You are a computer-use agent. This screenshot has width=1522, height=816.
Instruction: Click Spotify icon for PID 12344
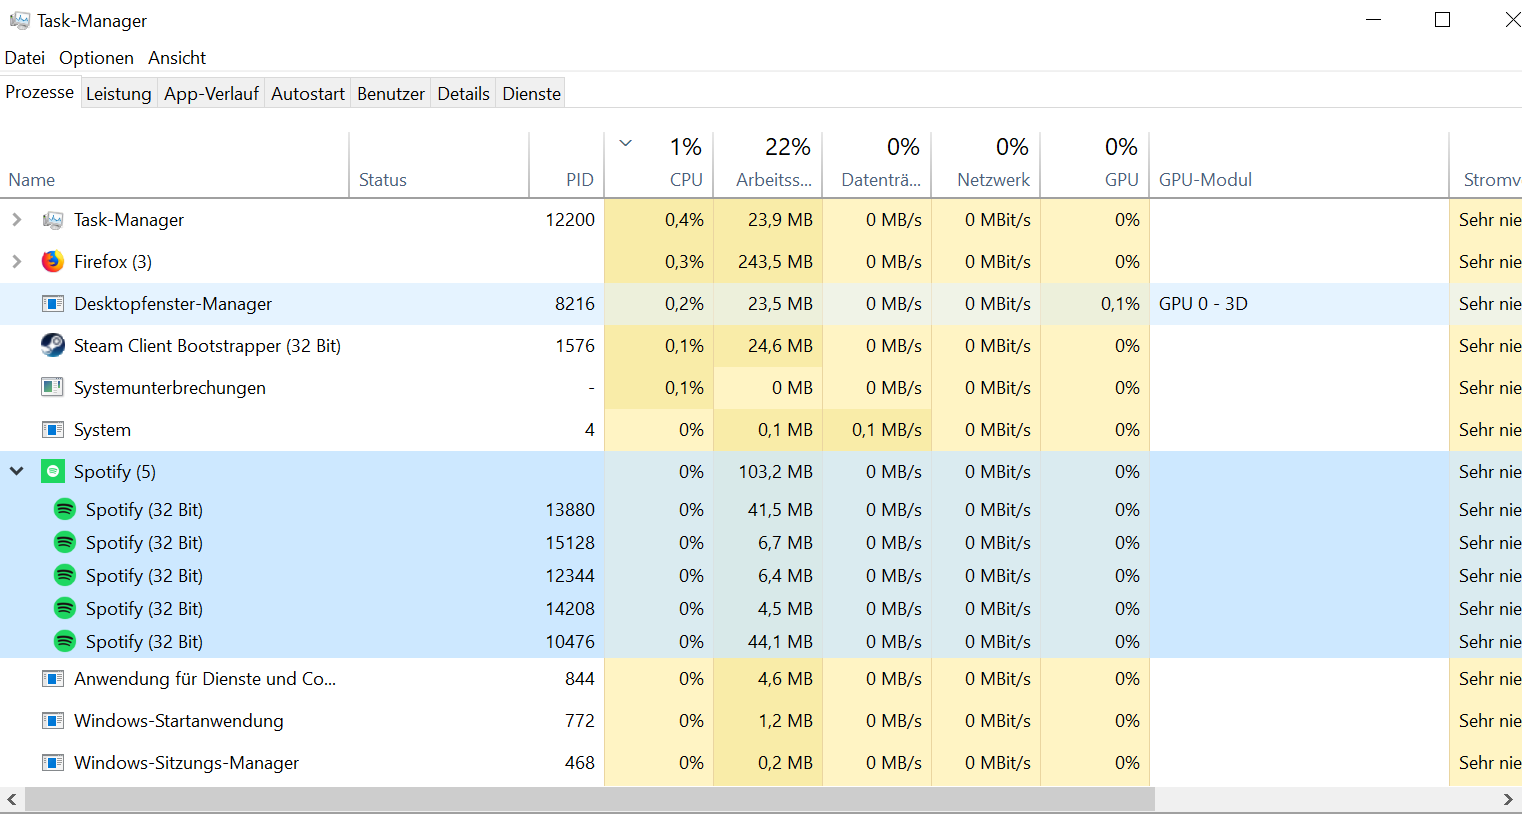(x=65, y=575)
